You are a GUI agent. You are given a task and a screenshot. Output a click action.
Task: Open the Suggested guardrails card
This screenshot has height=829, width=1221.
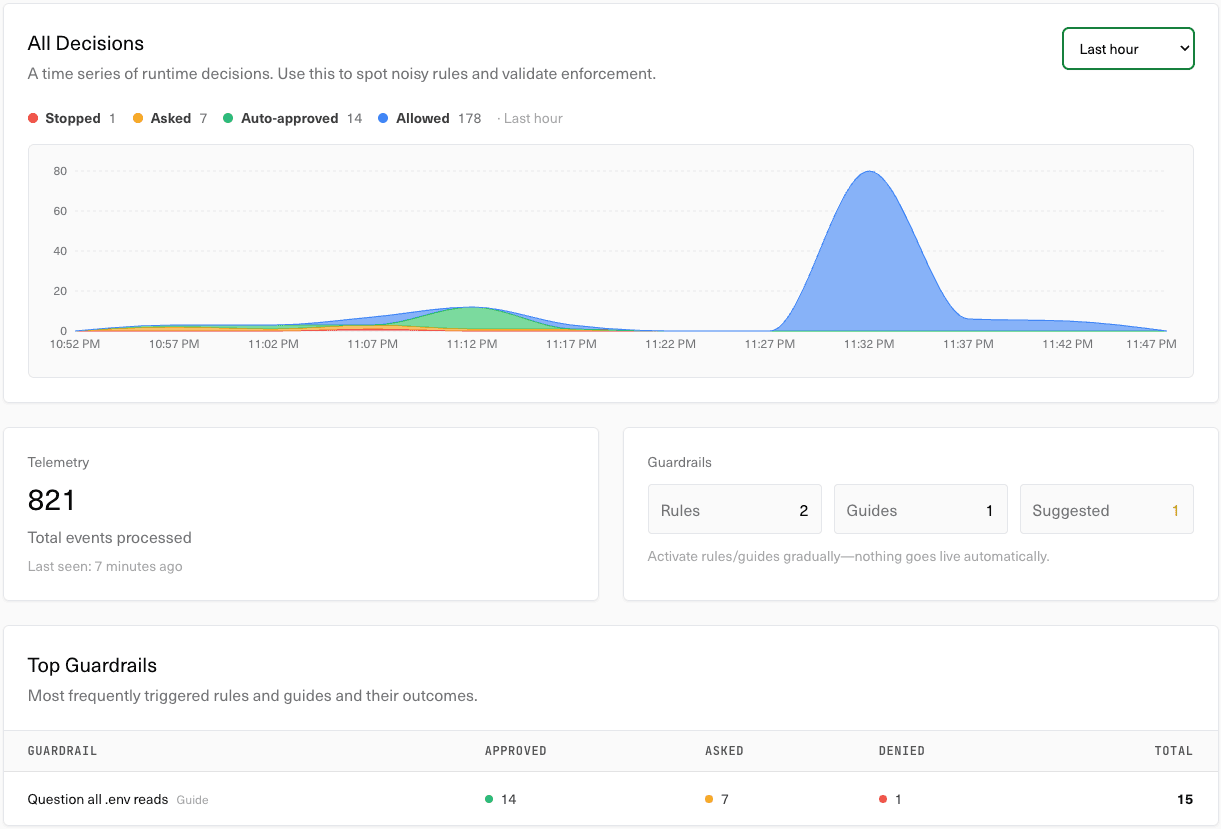[1106, 510]
